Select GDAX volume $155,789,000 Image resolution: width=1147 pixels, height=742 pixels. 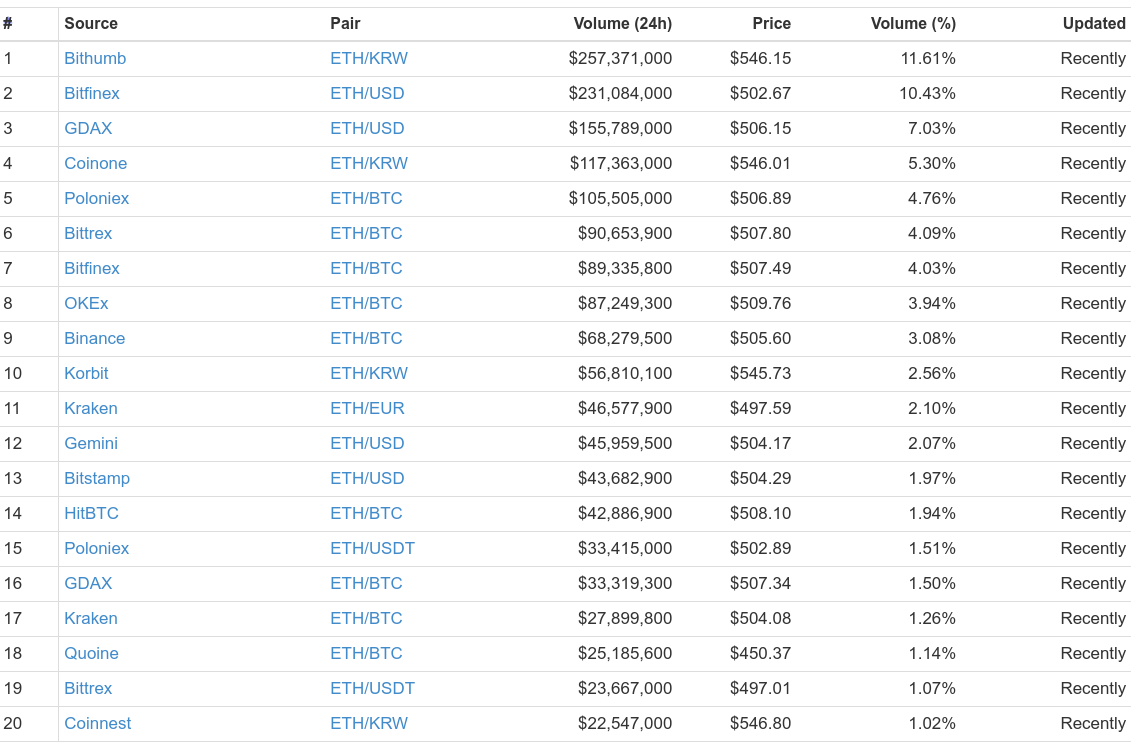(620, 129)
